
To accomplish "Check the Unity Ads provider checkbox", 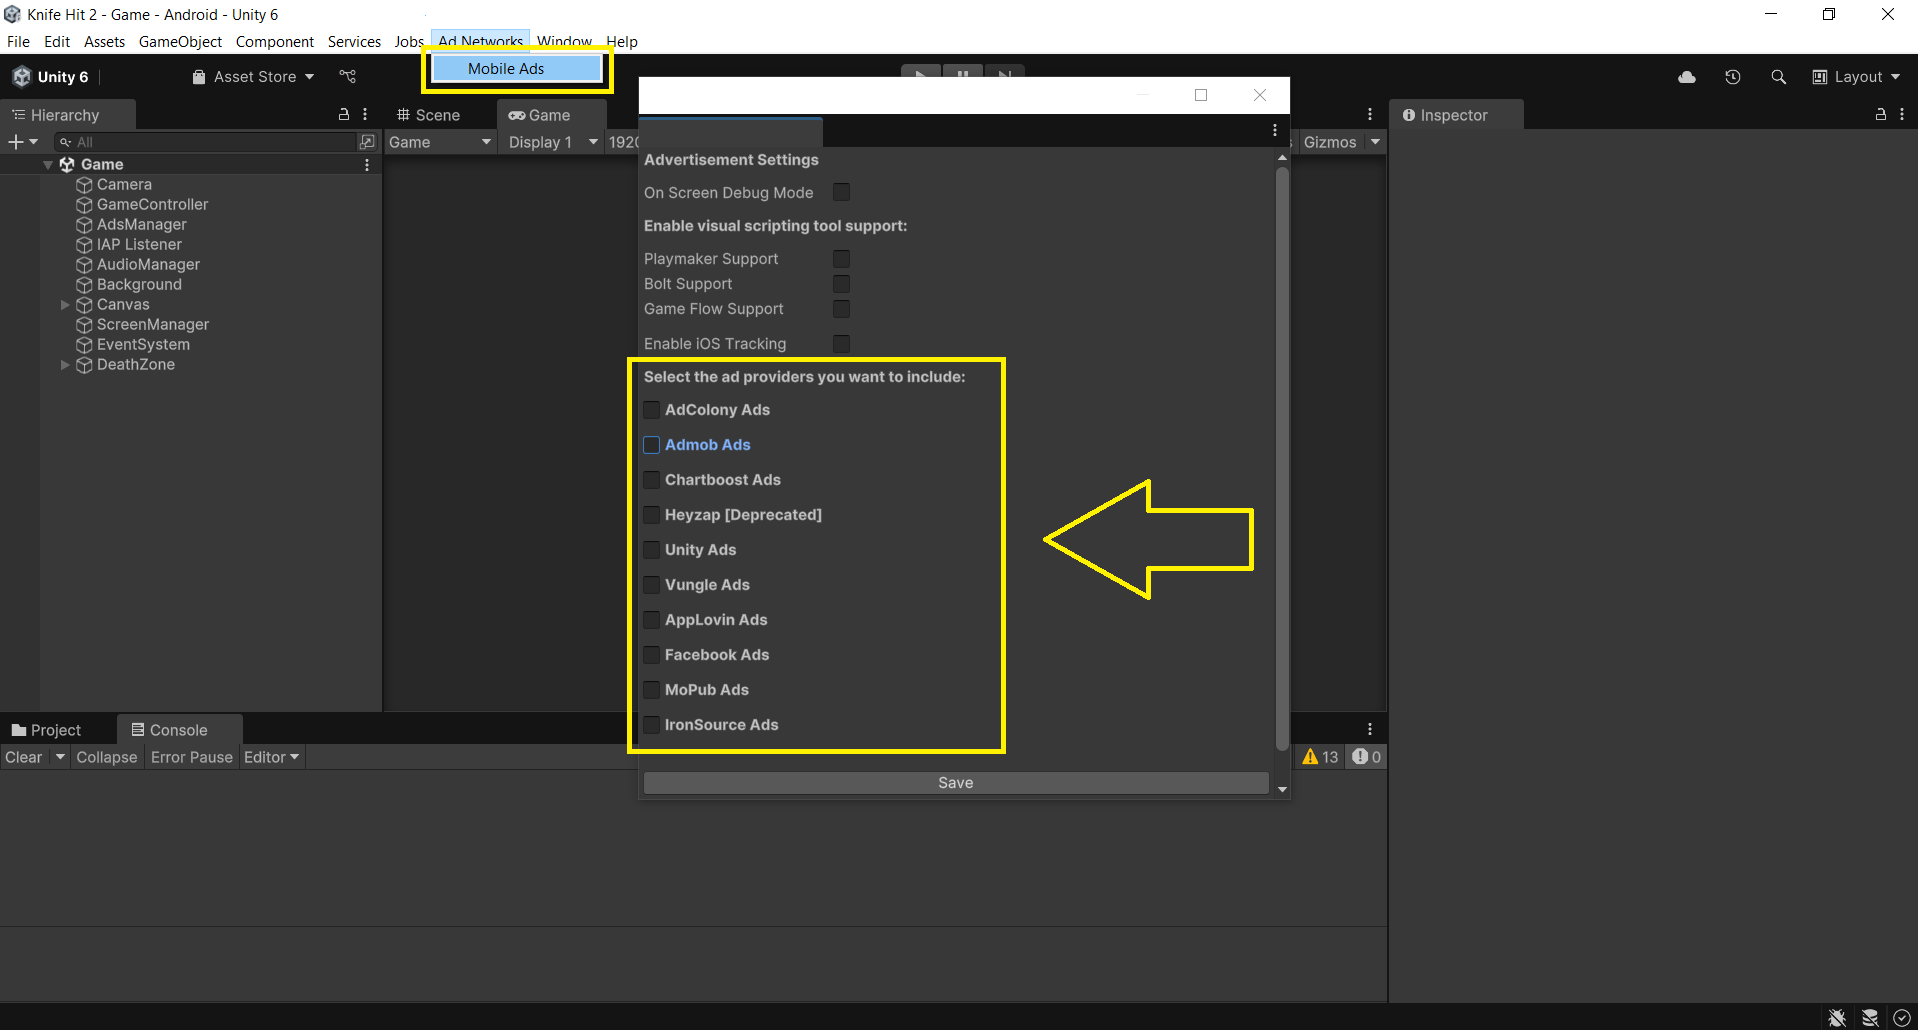I will click(x=651, y=550).
